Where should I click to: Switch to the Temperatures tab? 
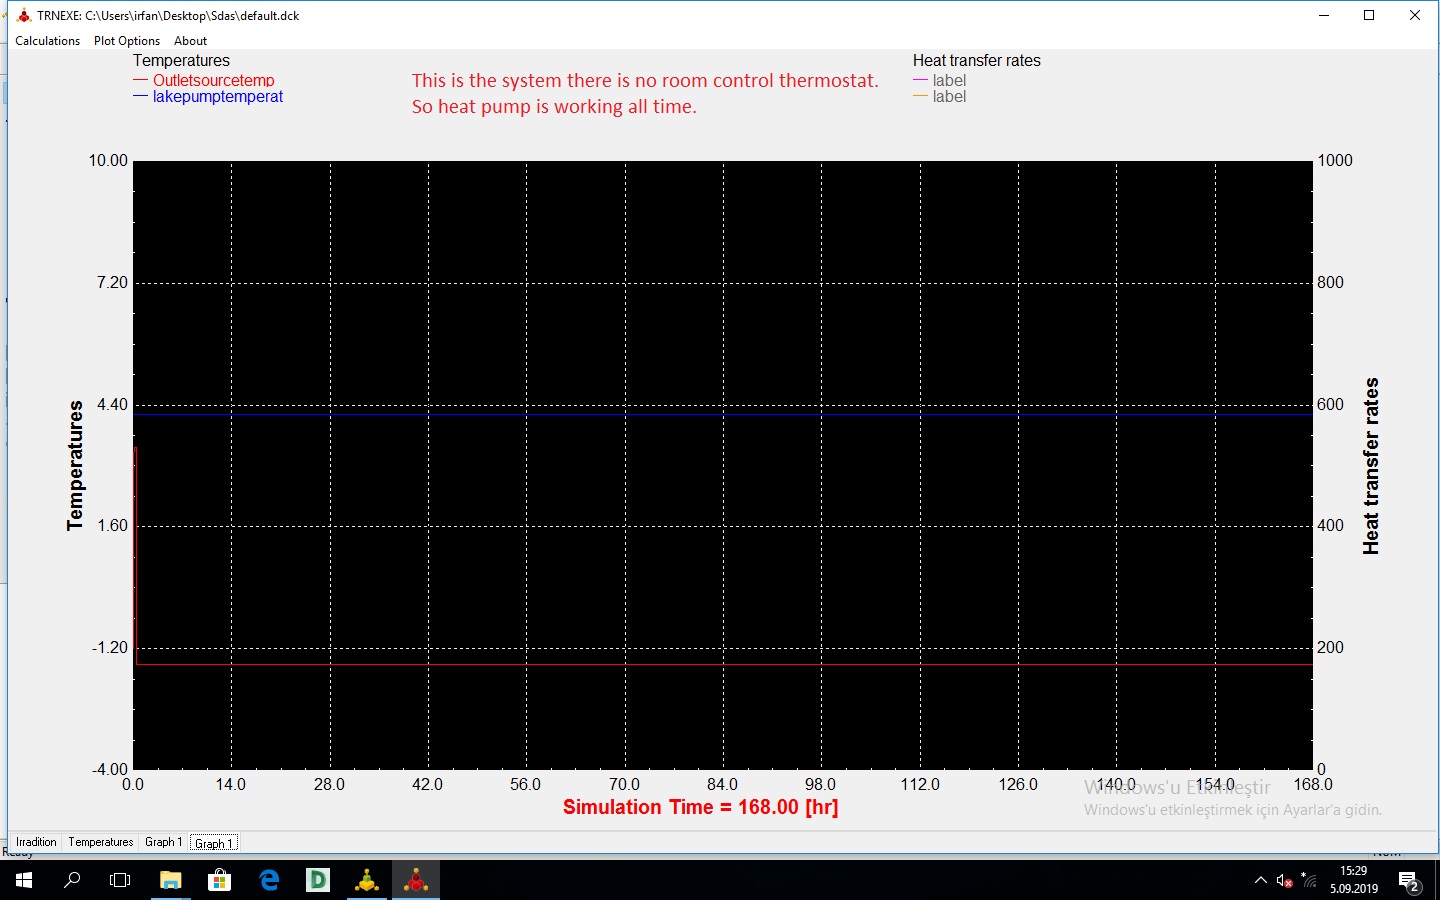click(100, 842)
